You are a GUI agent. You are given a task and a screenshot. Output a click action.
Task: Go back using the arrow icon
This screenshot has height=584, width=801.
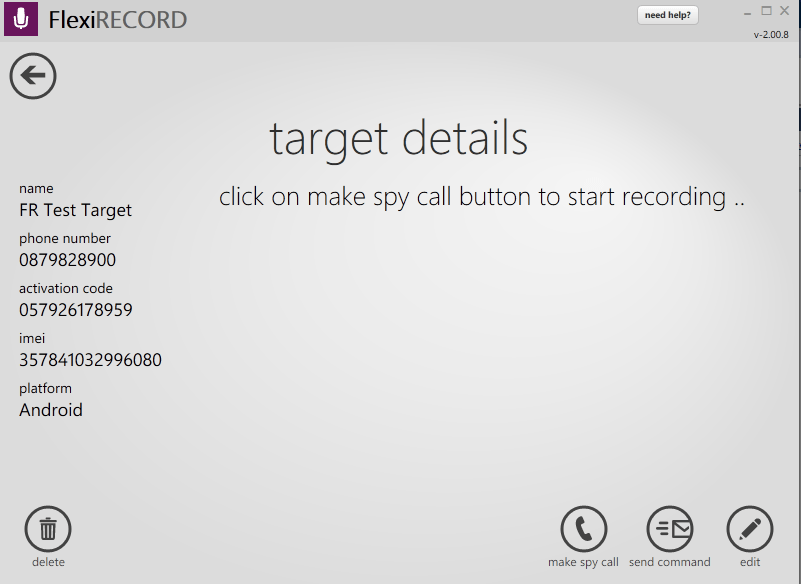click(33, 76)
